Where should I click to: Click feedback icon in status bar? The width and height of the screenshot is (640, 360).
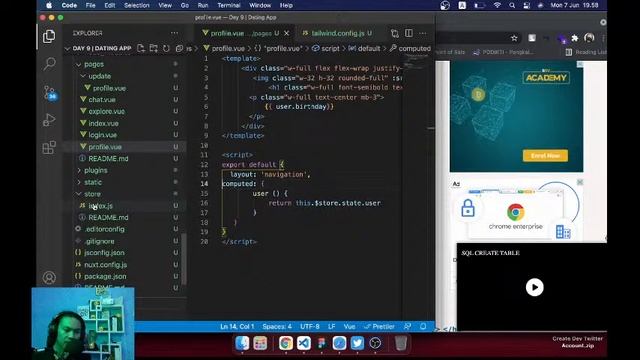coord(407,327)
